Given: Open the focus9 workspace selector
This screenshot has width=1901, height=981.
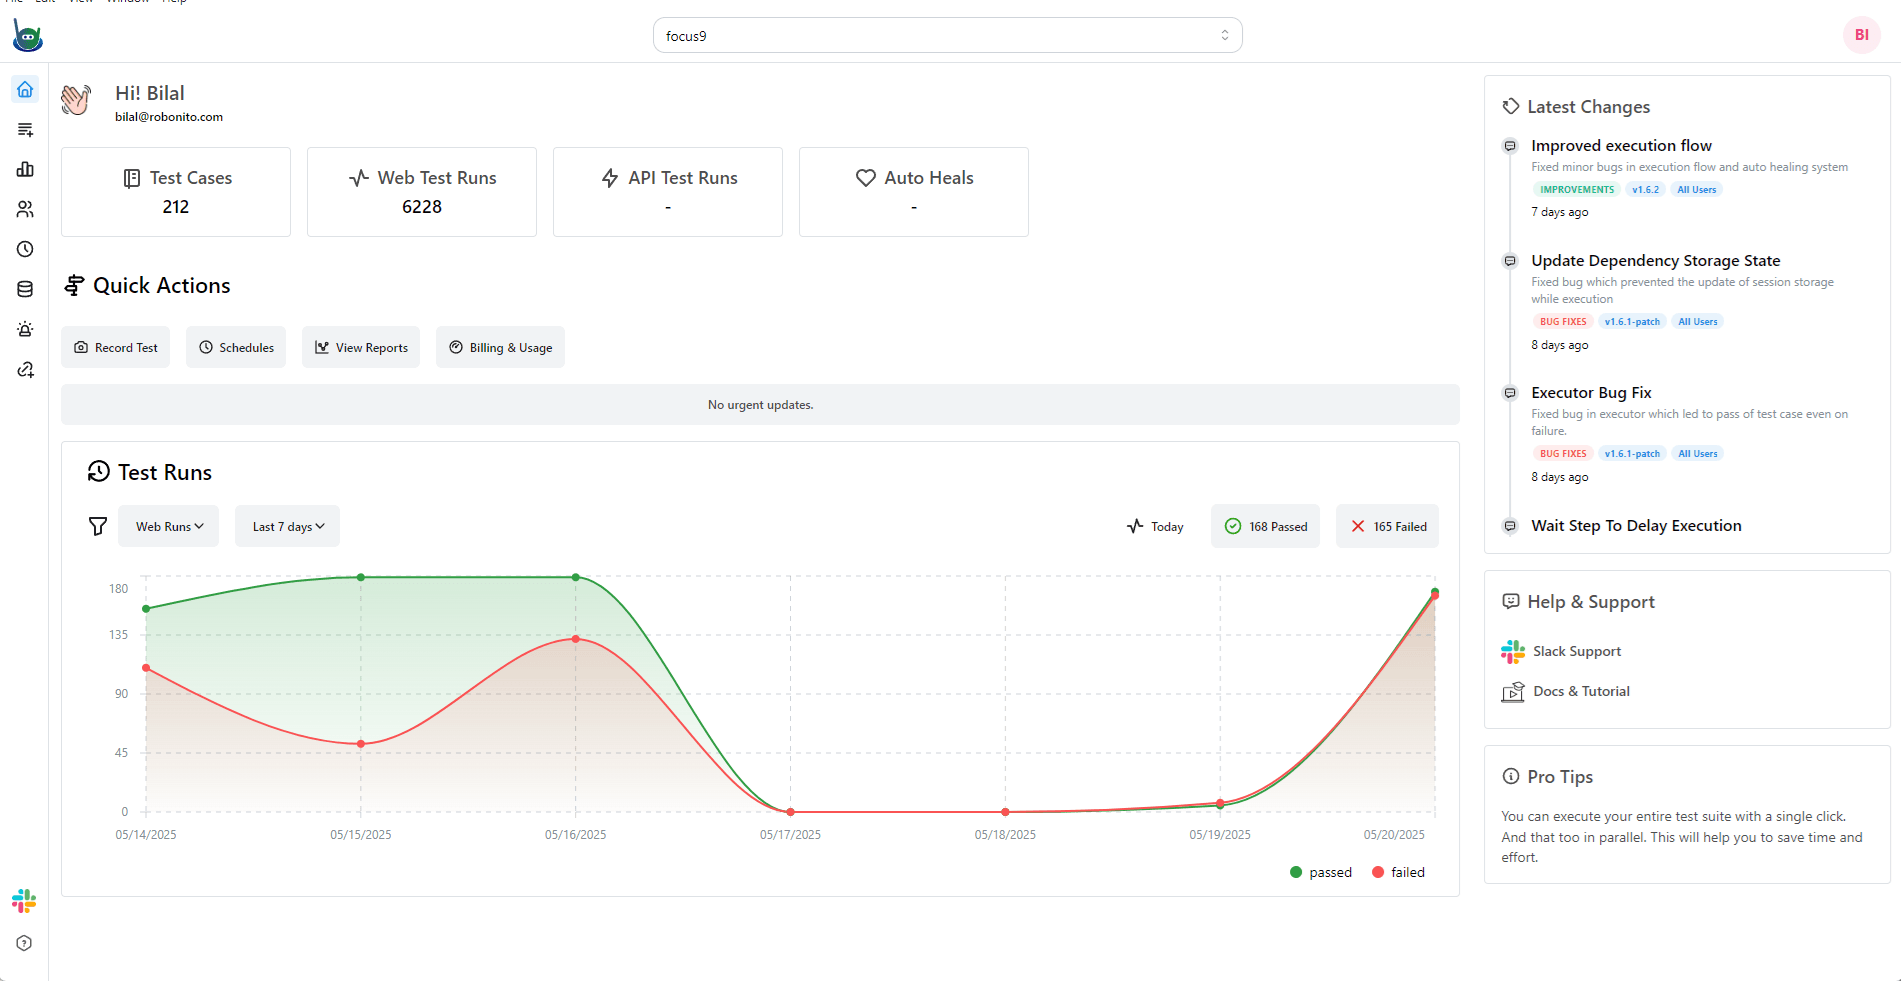Looking at the screenshot, I should pos(947,35).
